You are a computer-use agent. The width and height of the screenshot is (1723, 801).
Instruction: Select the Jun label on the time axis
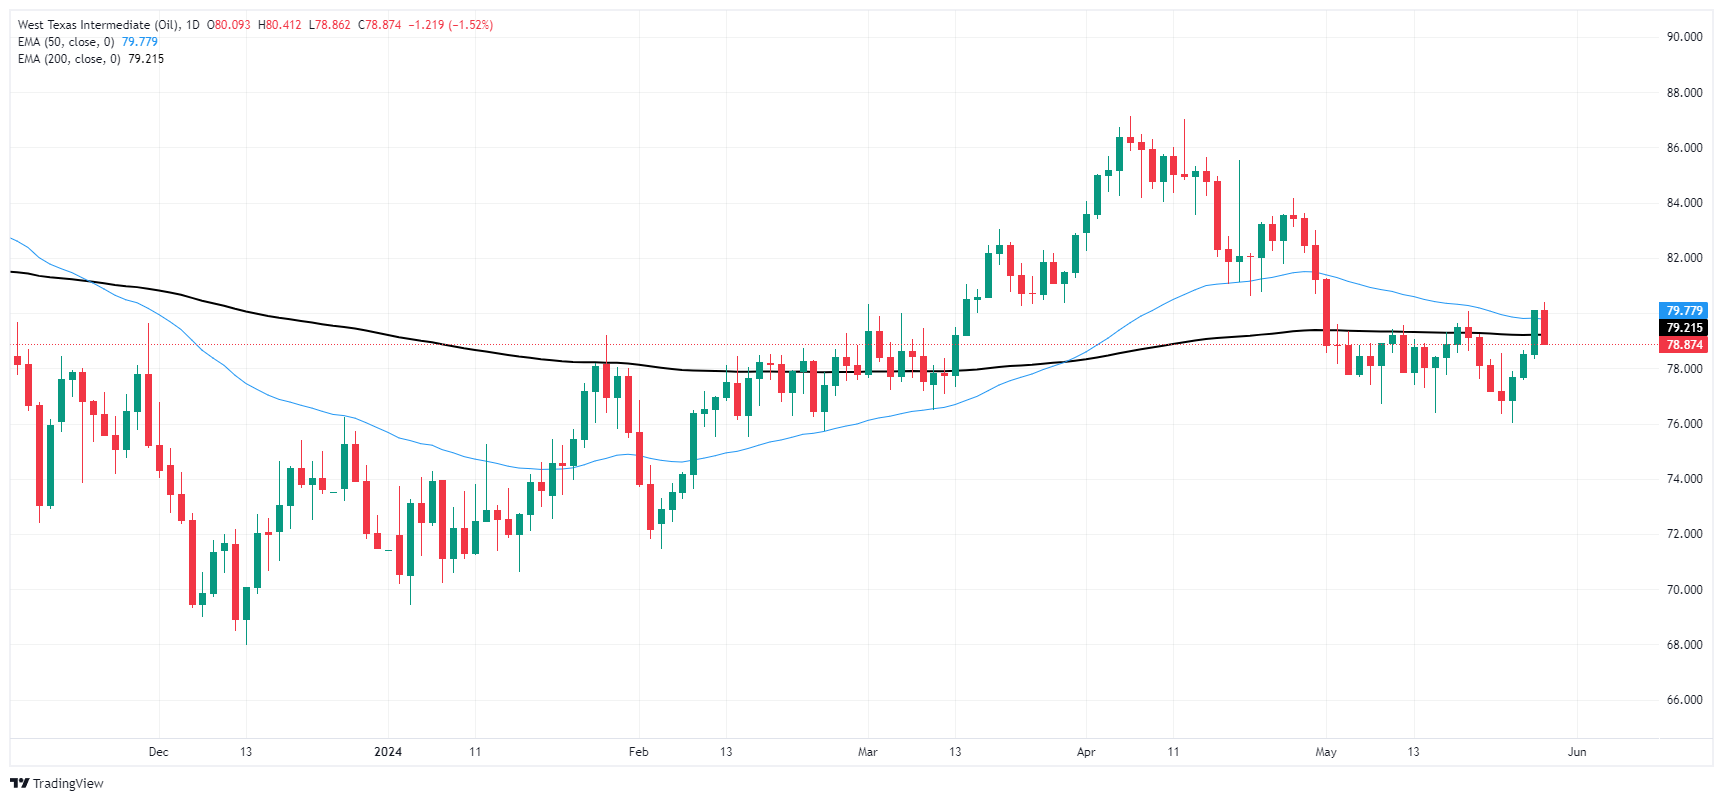[x=1577, y=752]
